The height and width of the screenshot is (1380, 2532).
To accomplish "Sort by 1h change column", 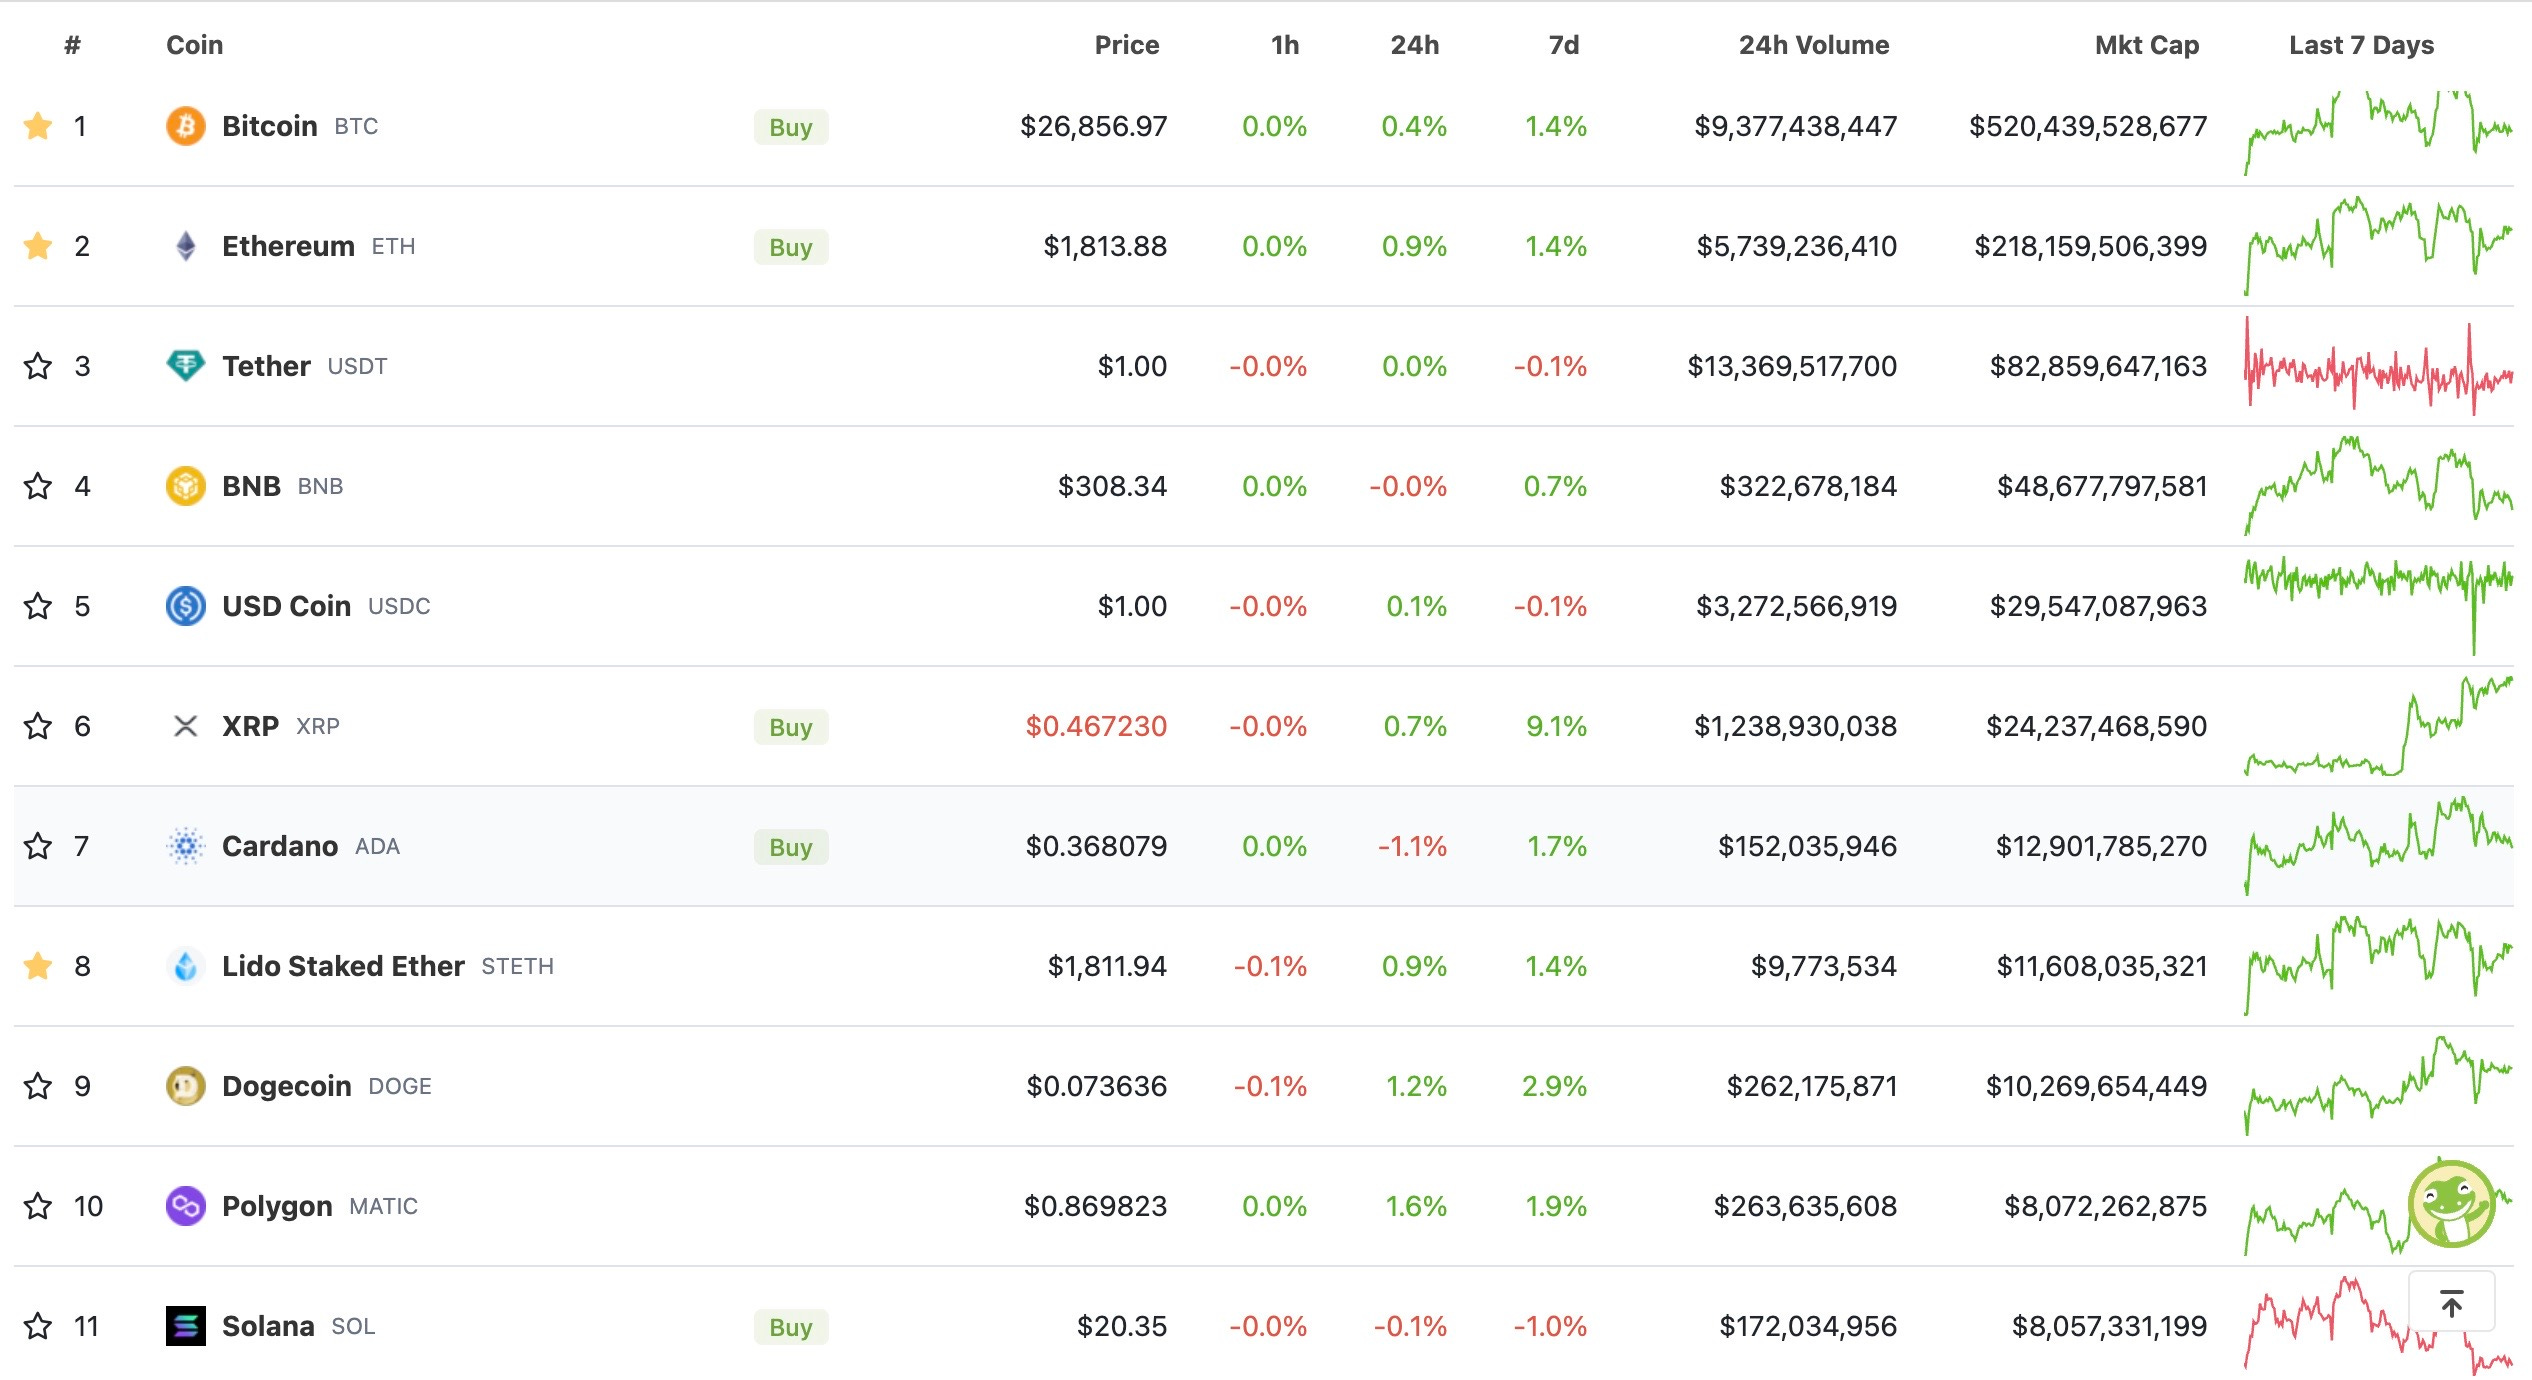I will (x=1285, y=45).
